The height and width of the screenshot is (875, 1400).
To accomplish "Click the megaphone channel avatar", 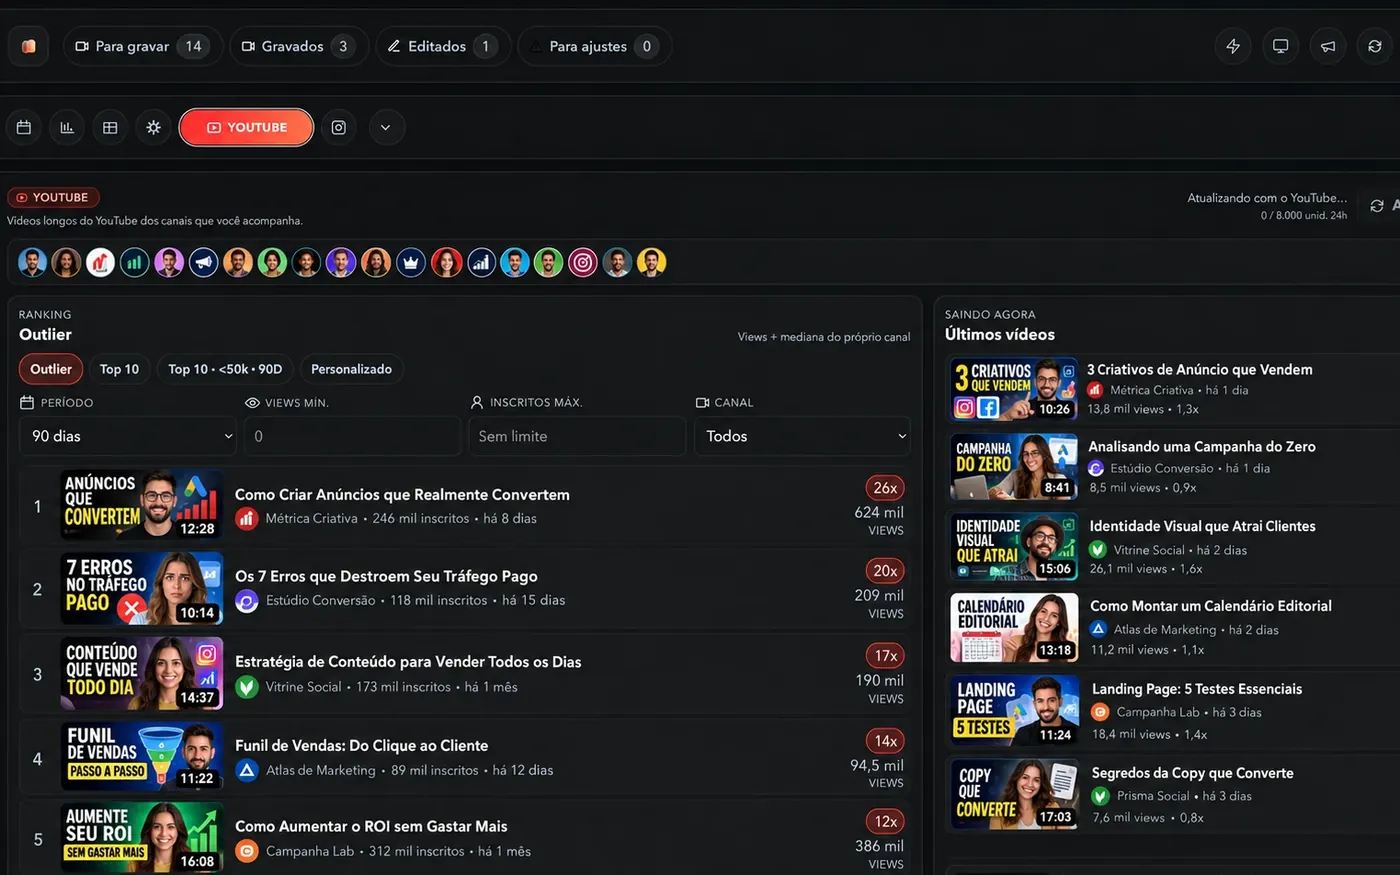I will [x=204, y=262].
